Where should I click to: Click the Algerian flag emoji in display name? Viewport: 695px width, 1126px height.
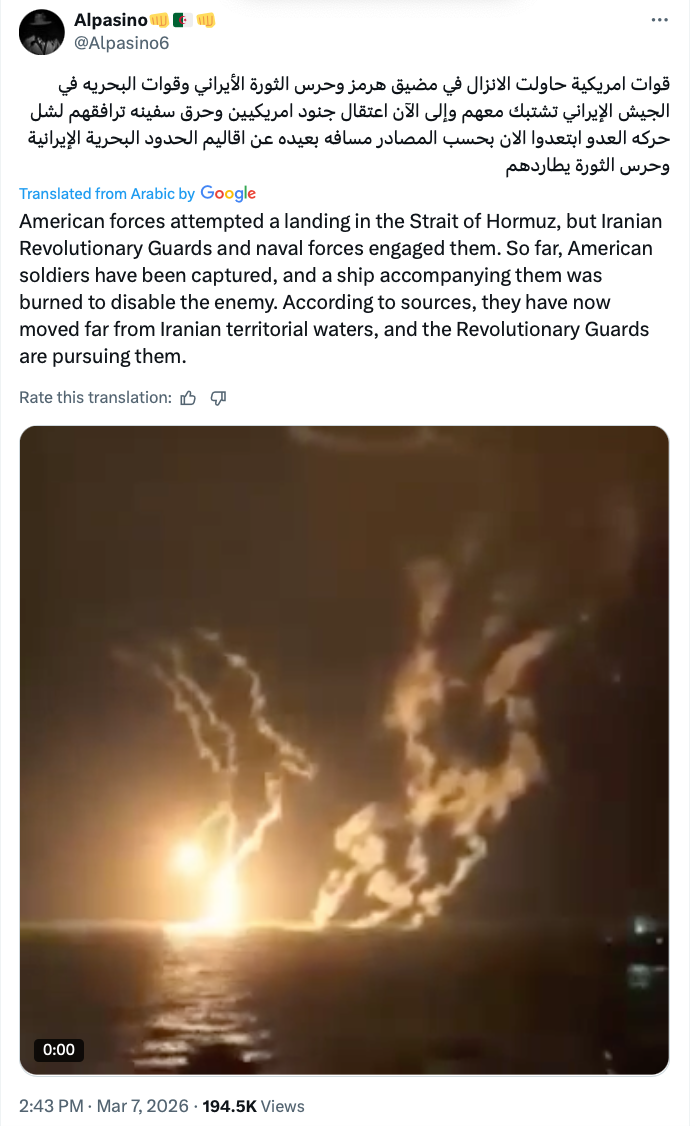pos(182,20)
